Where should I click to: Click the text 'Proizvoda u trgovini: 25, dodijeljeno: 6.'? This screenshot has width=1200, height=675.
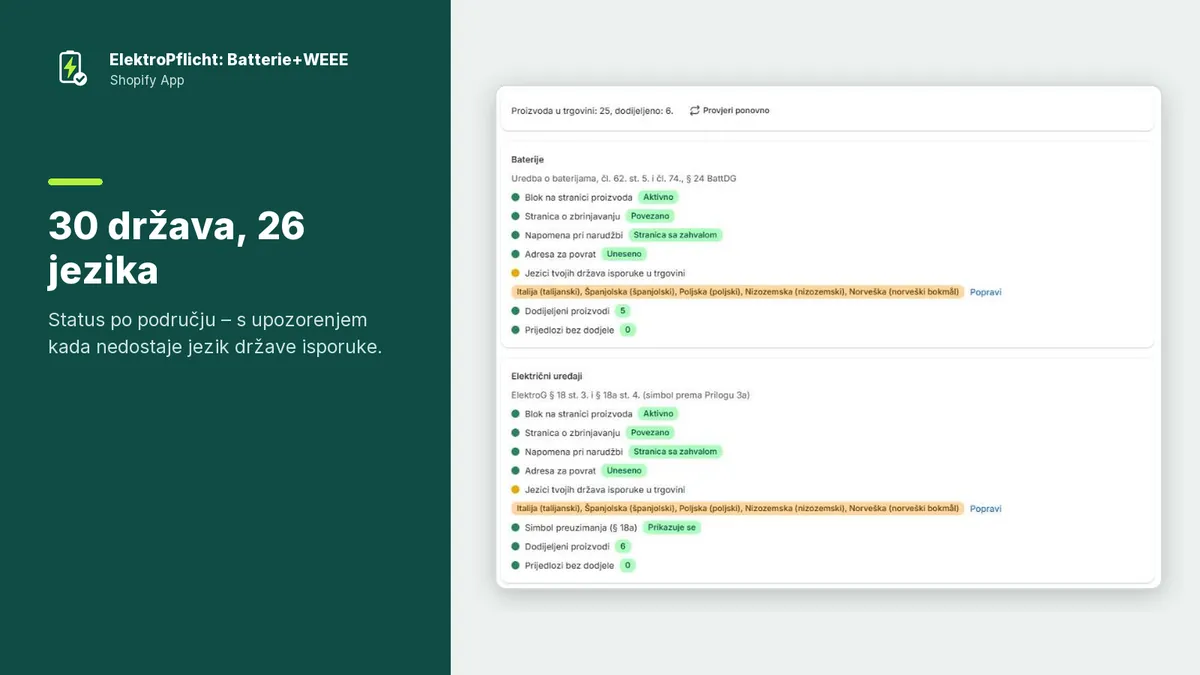592,110
